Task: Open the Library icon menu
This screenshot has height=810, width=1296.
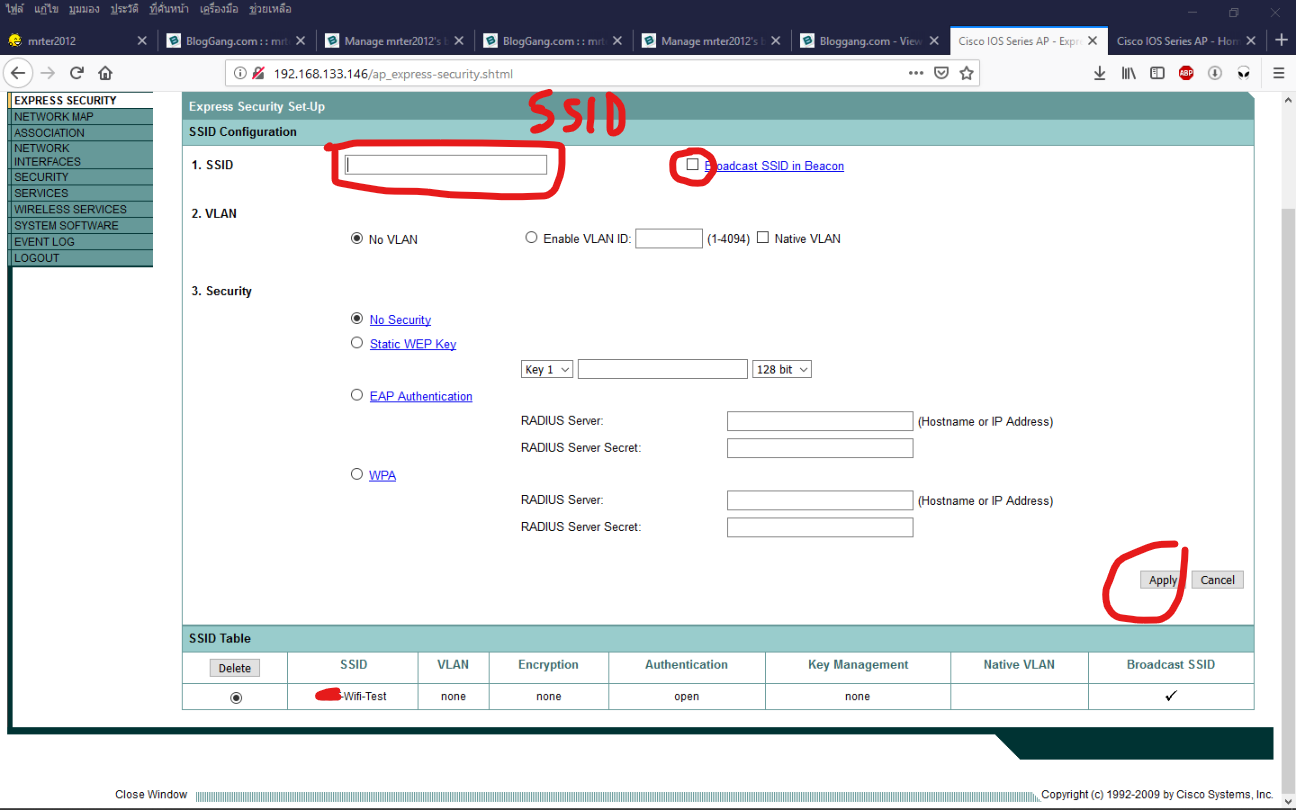Action: point(1128,72)
